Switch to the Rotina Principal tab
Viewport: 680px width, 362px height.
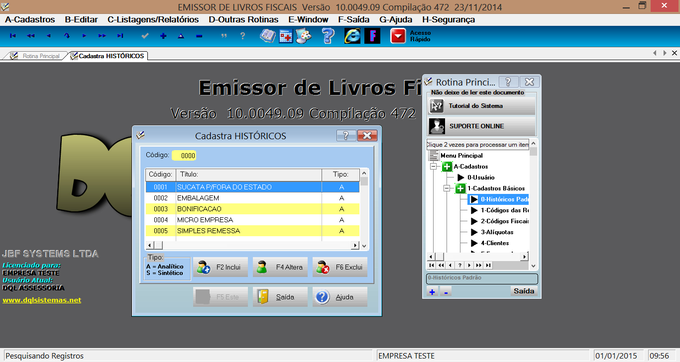click(x=35, y=56)
